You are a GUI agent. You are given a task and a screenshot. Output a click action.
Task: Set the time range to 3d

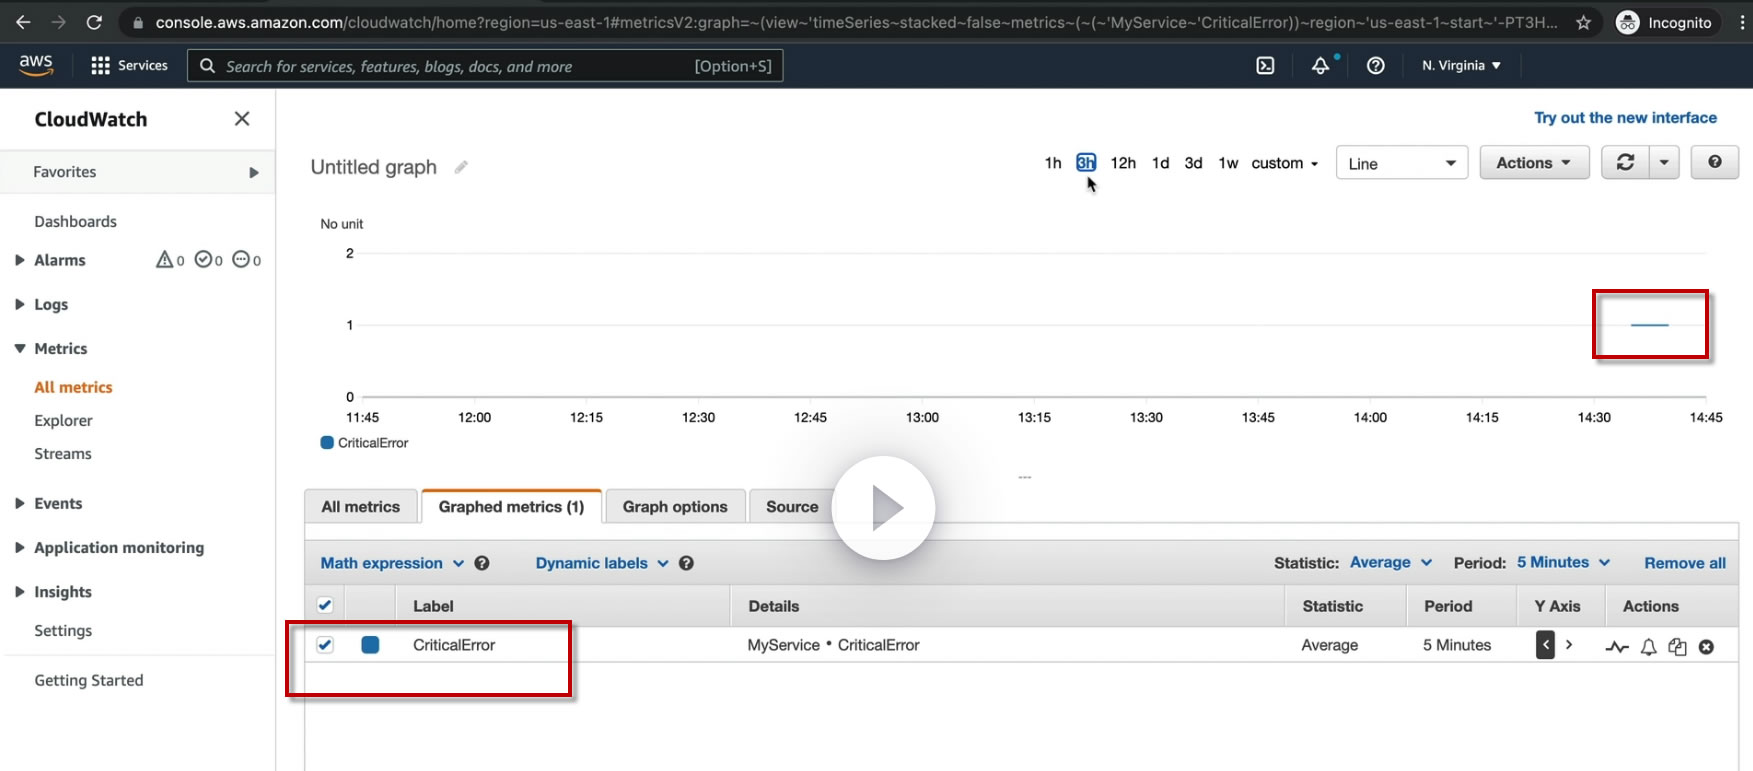point(1193,163)
